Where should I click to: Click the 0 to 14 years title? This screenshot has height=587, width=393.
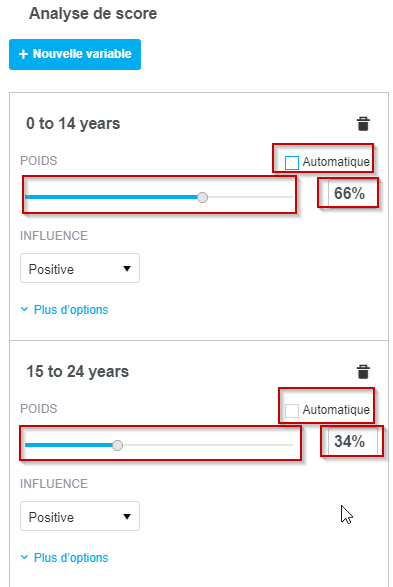click(x=73, y=124)
